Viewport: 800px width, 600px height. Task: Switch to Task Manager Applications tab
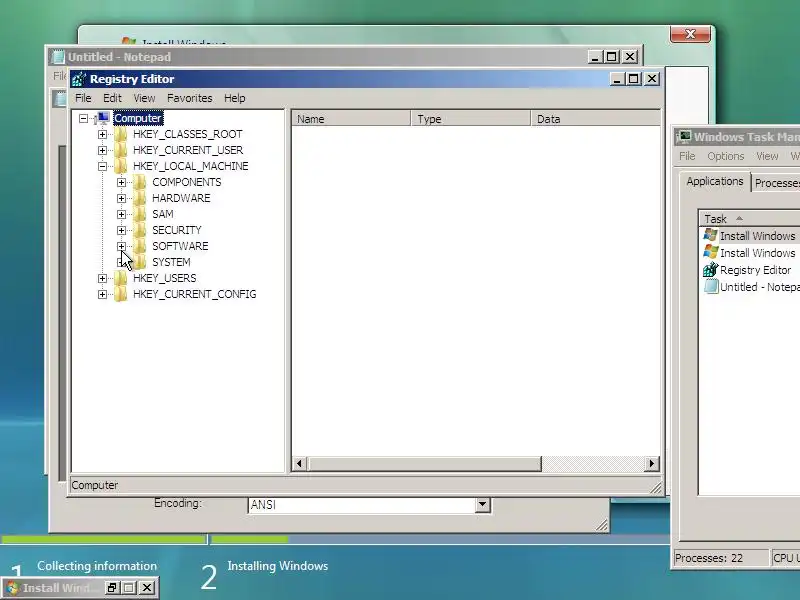[715, 181]
